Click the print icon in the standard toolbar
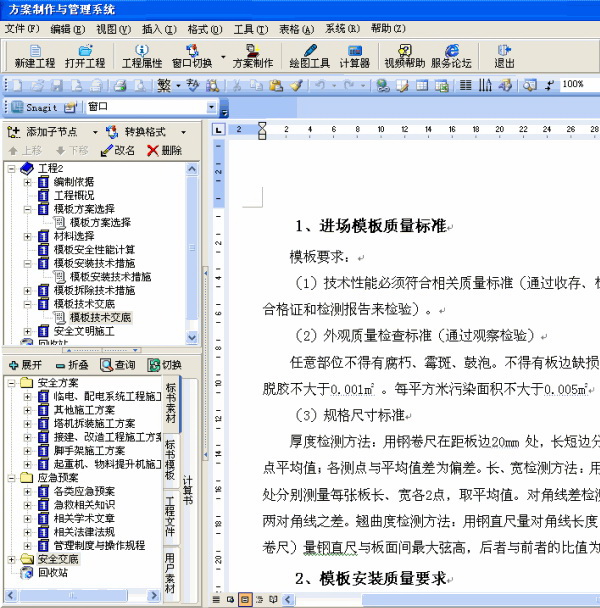Image resolution: width=600 pixels, height=608 pixels. (x=120, y=85)
